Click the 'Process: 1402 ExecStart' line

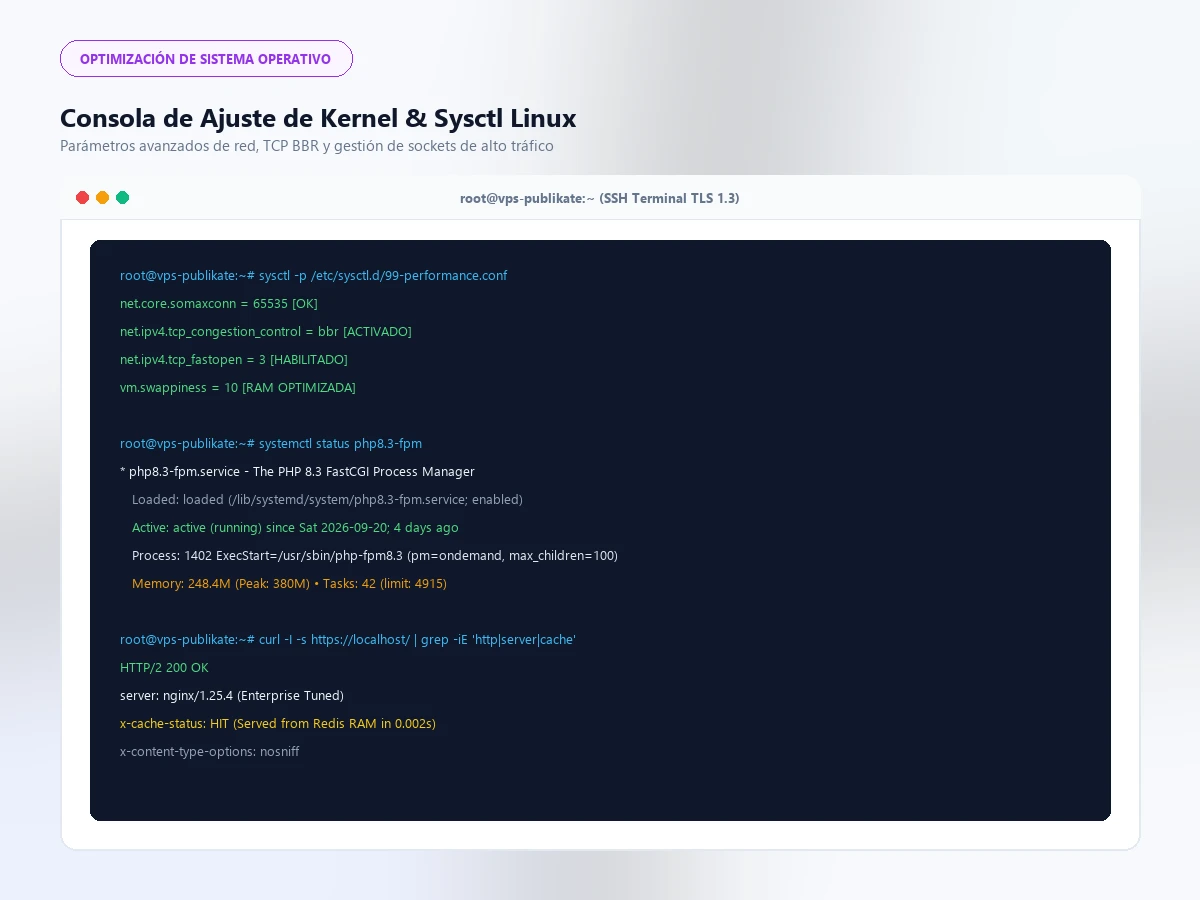tap(375, 555)
